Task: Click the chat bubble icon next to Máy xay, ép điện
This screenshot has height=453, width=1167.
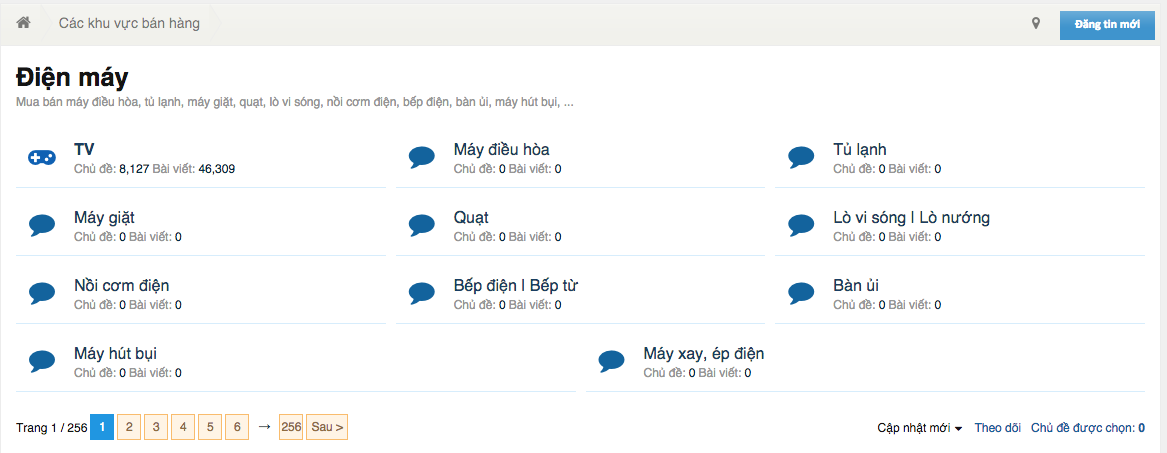Action: (x=612, y=362)
